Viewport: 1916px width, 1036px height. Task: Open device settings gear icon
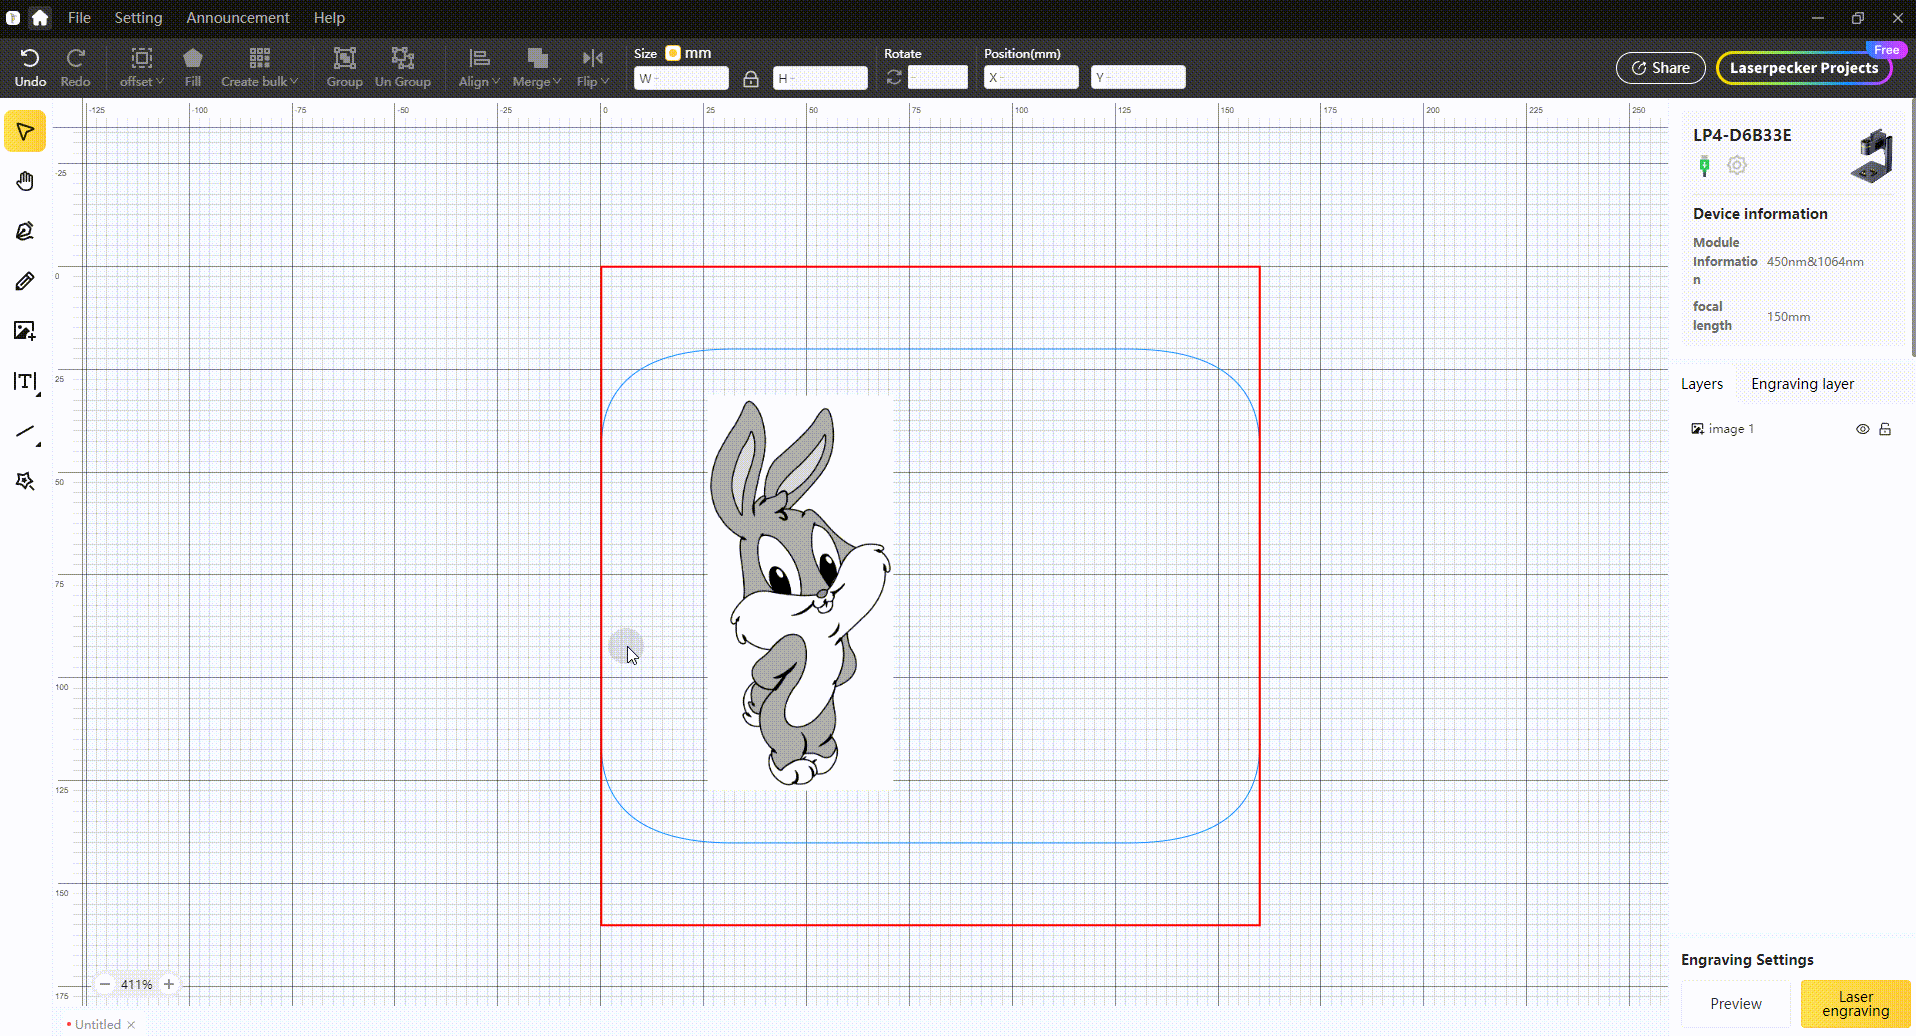pyautogui.click(x=1737, y=166)
